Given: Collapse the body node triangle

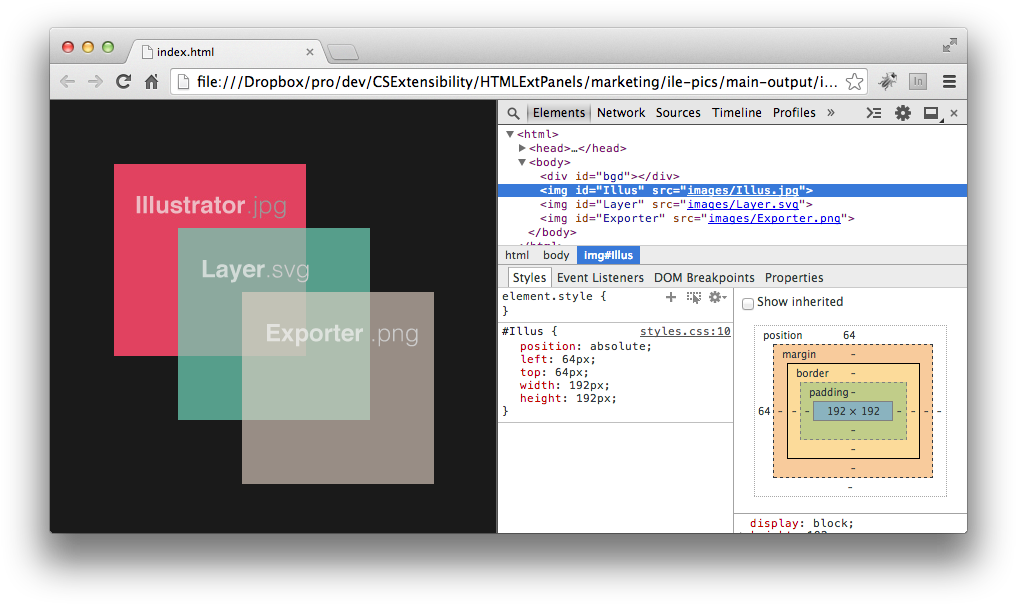Looking at the screenshot, I should (x=522, y=162).
